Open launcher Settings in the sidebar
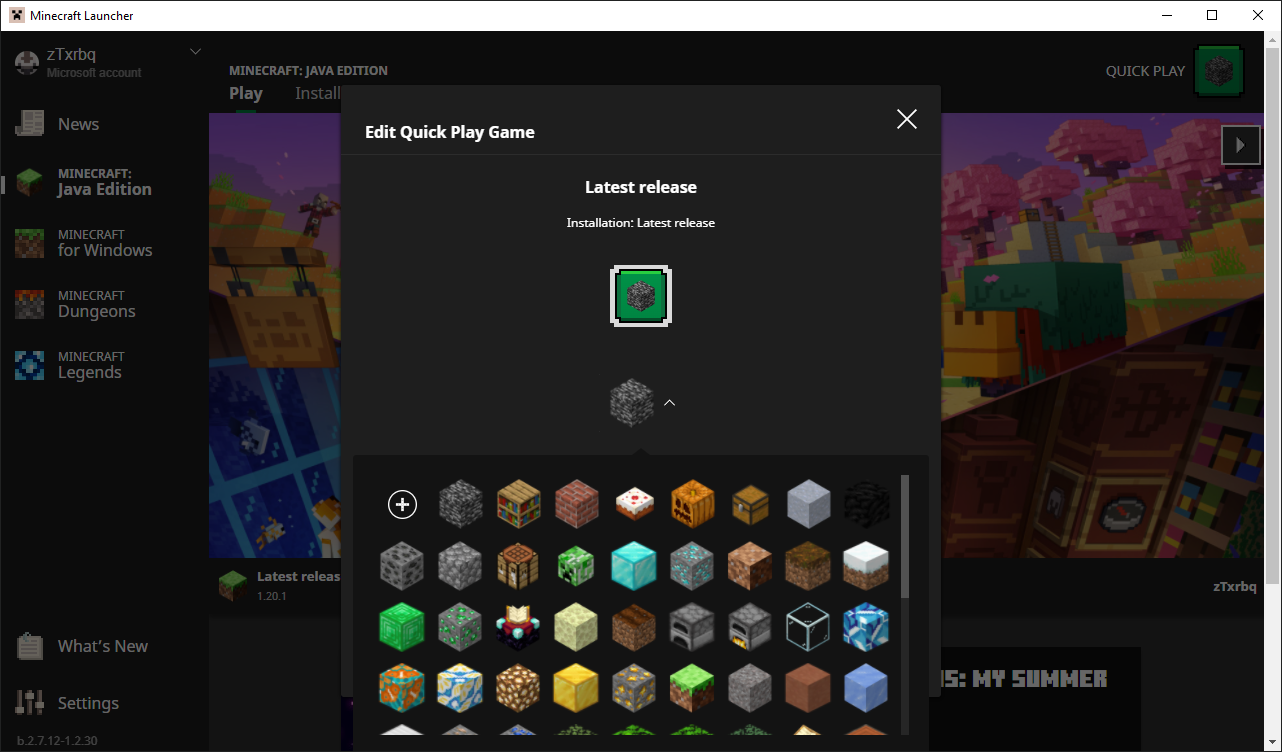This screenshot has height=752, width=1282. pos(104,703)
